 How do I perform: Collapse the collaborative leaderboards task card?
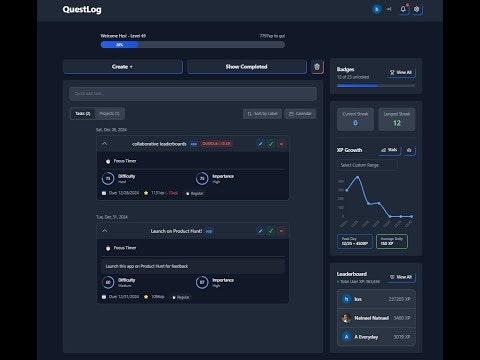coord(104,144)
